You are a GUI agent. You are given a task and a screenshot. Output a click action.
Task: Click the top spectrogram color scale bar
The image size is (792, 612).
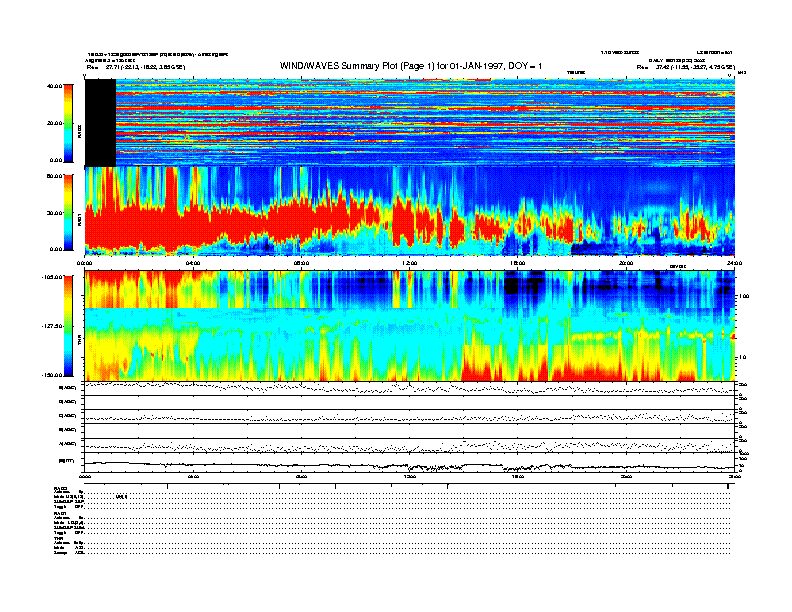(x=68, y=124)
